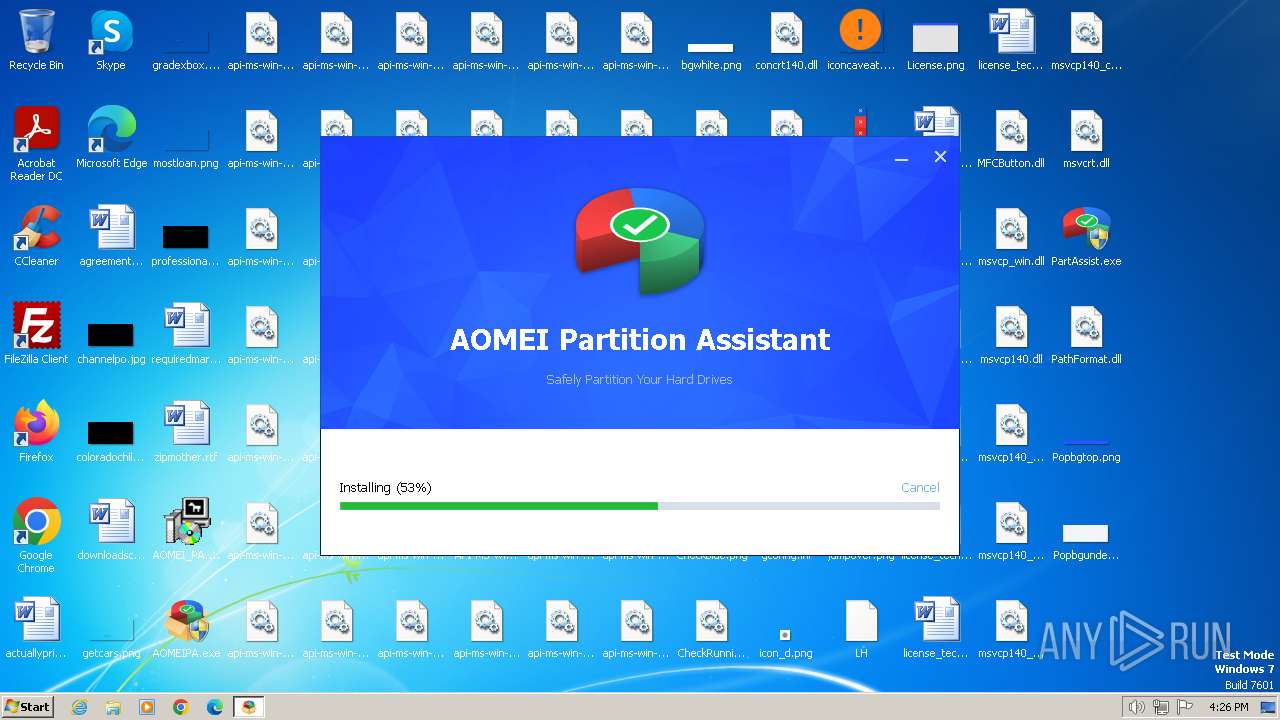The image size is (1280, 720).
Task: Select the concrt140.dll file icon
Action: click(786, 41)
